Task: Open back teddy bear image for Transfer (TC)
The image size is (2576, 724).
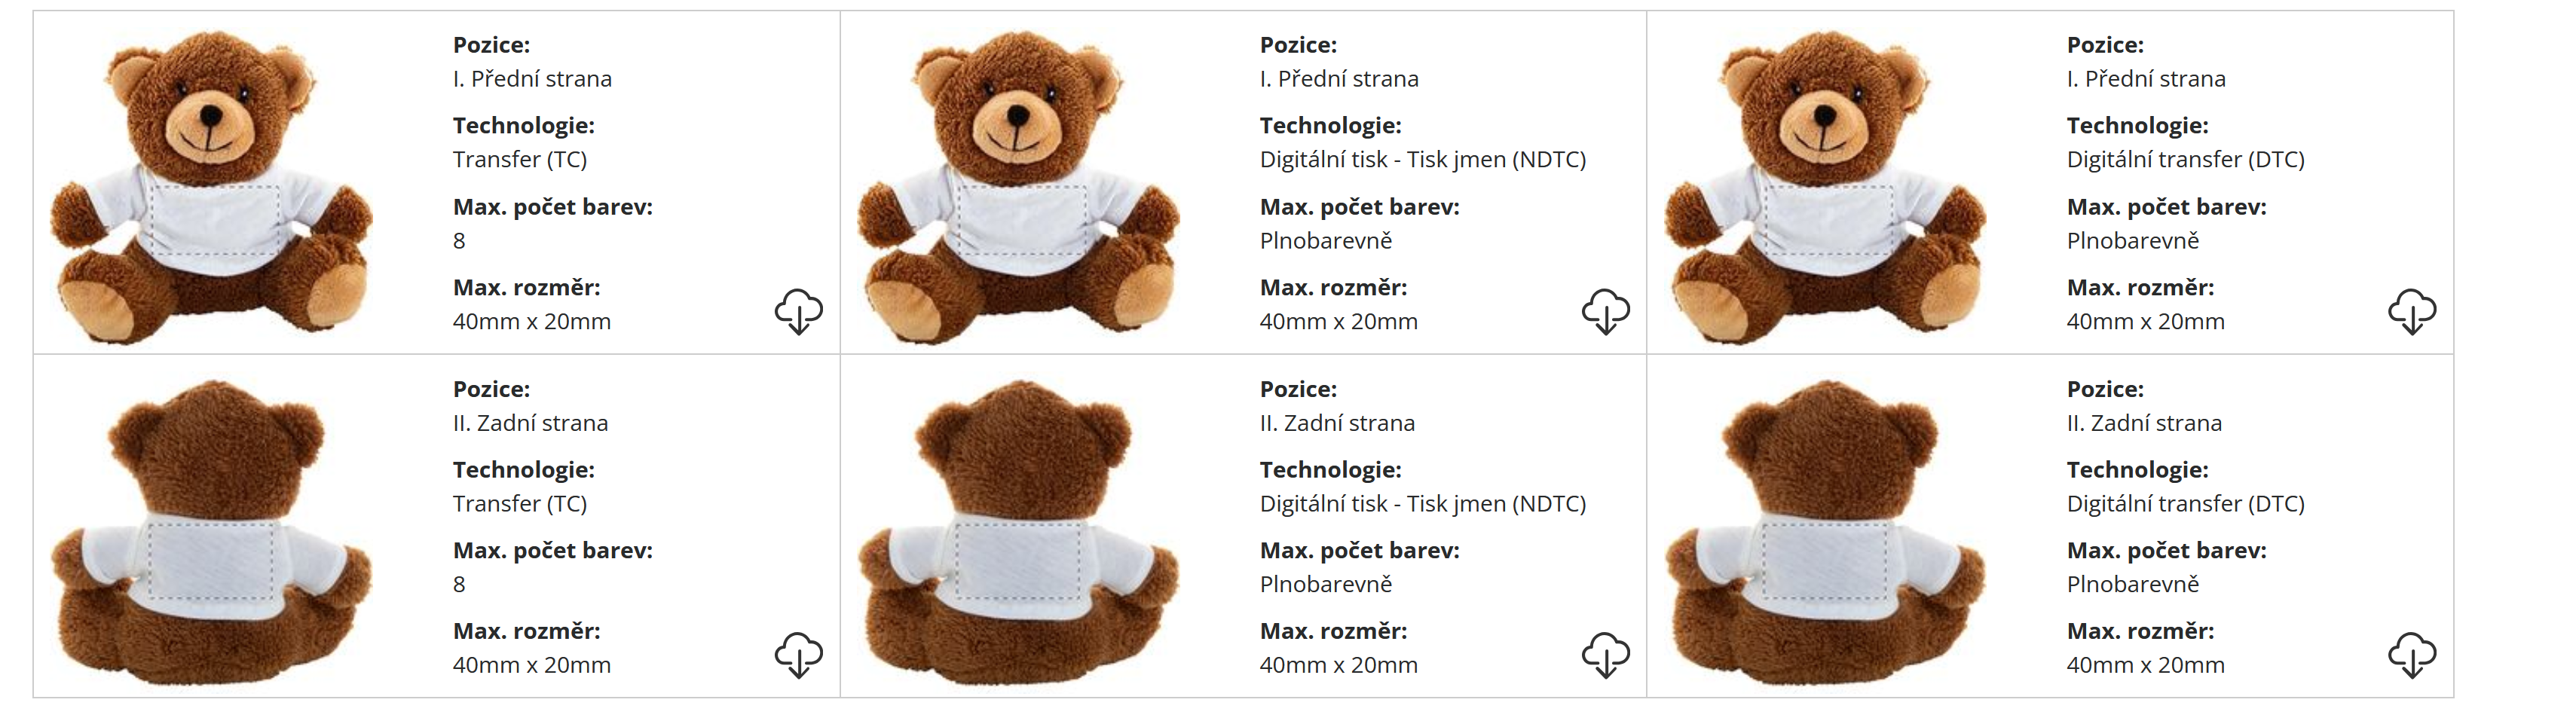Action: [212, 531]
